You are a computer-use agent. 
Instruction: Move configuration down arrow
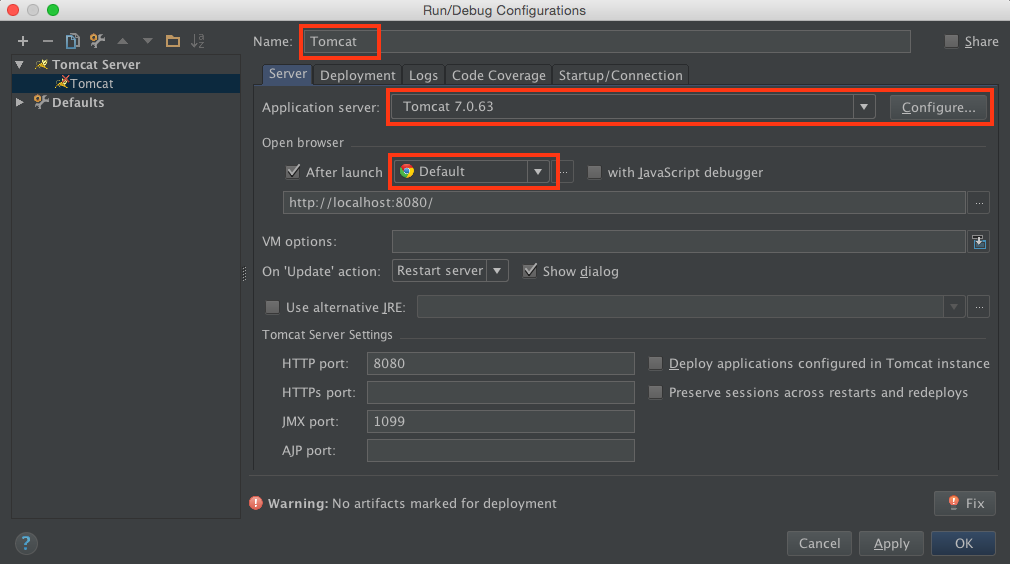pos(148,41)
